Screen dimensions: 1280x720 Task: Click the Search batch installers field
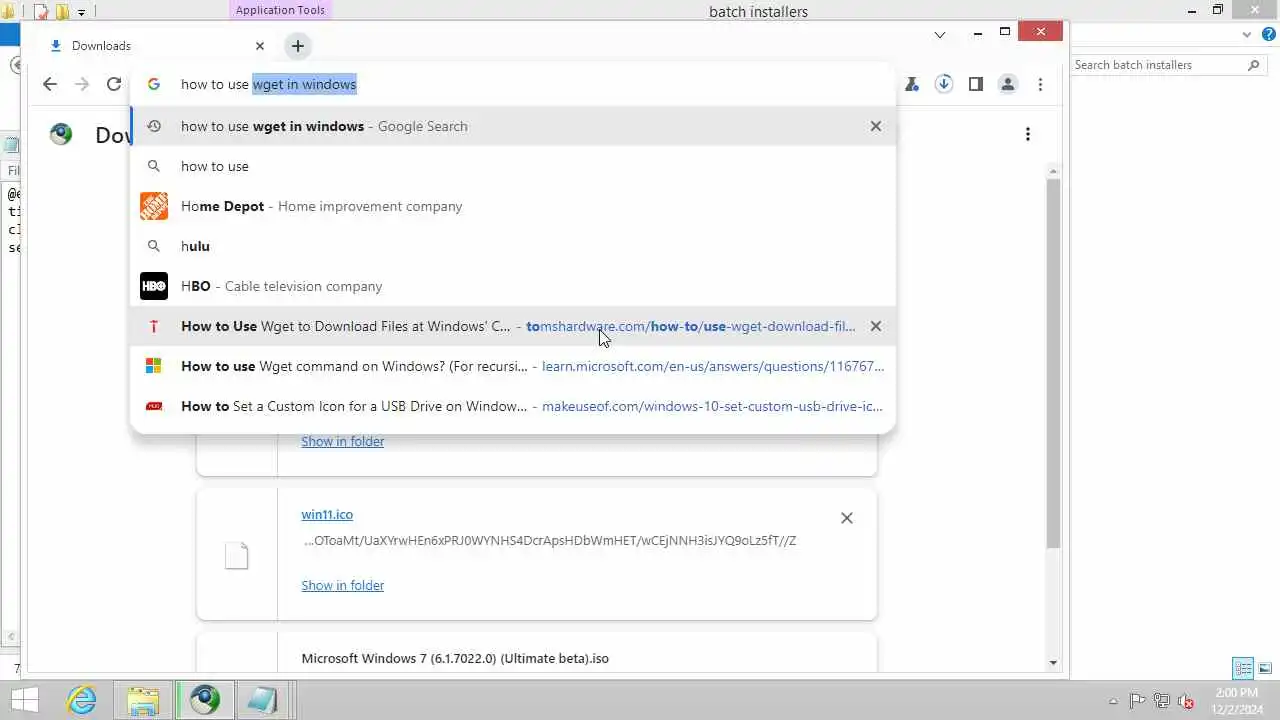click(1158, 65)
